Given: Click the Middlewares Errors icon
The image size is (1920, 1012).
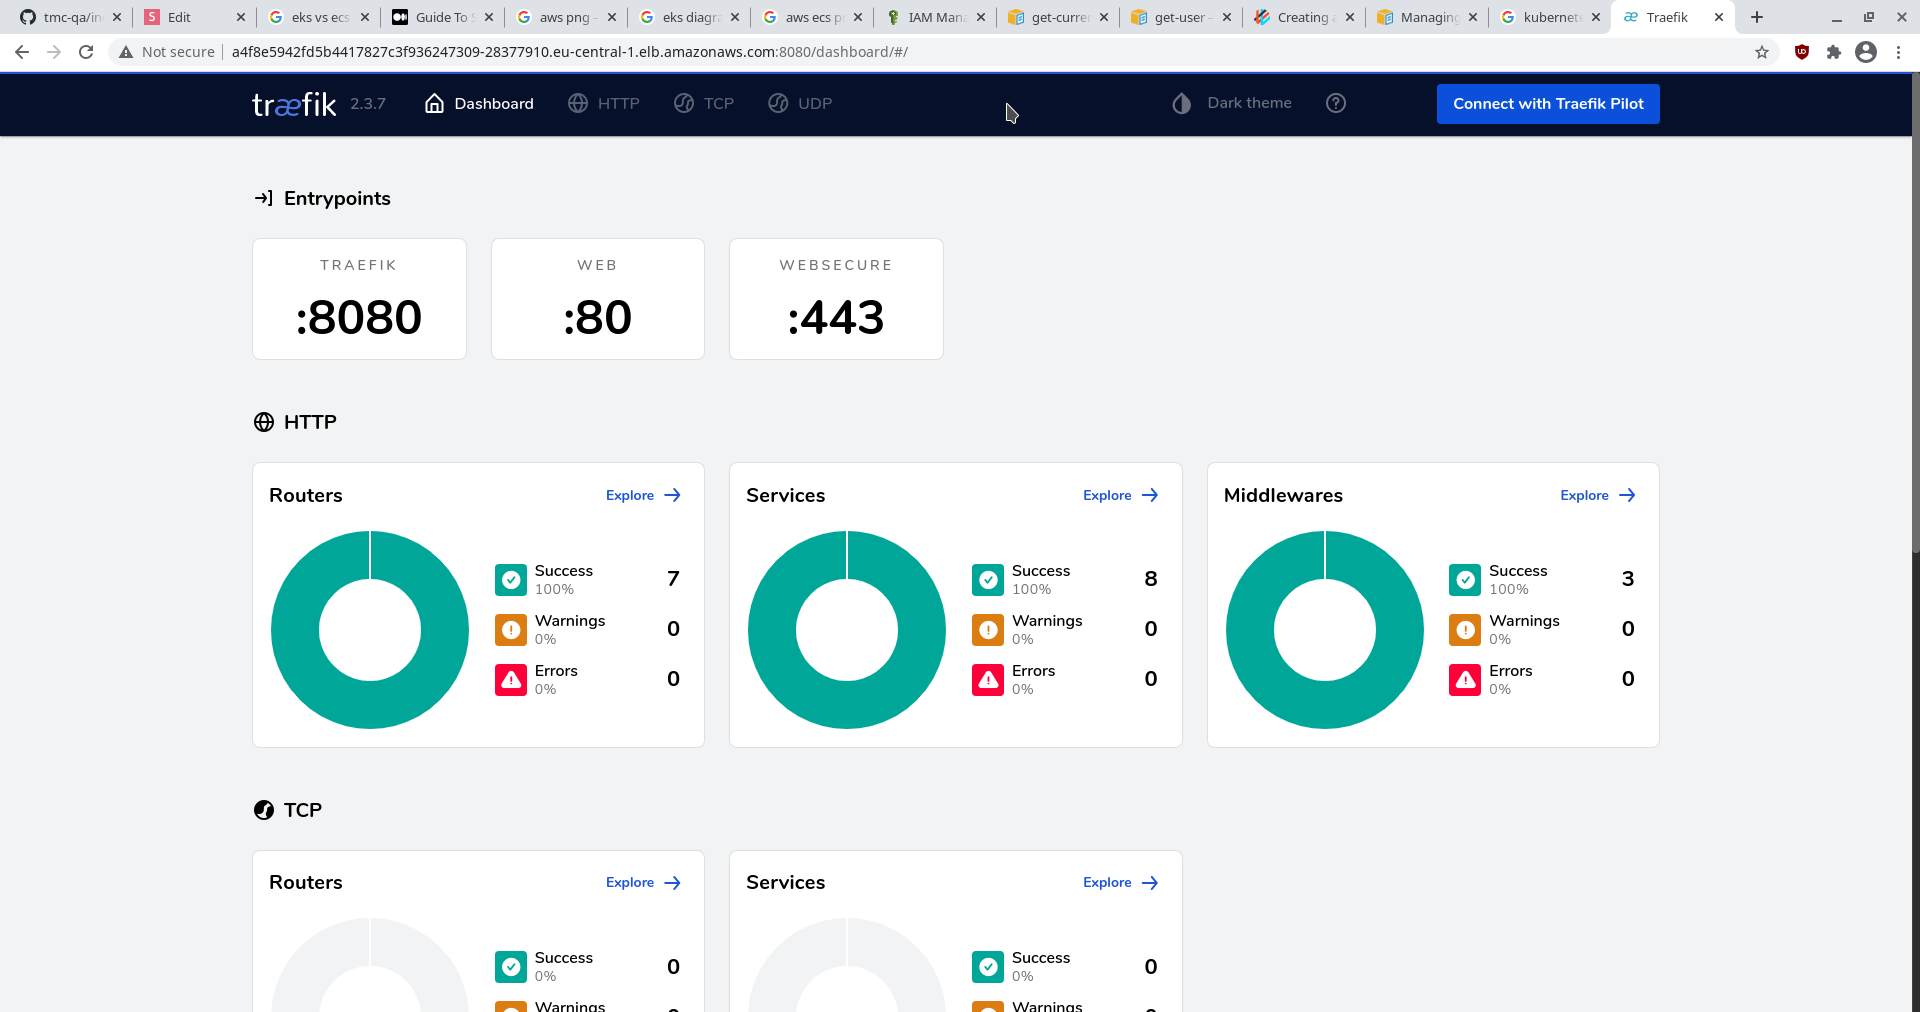Looking at the screenshot, I should coord(1465,679).
